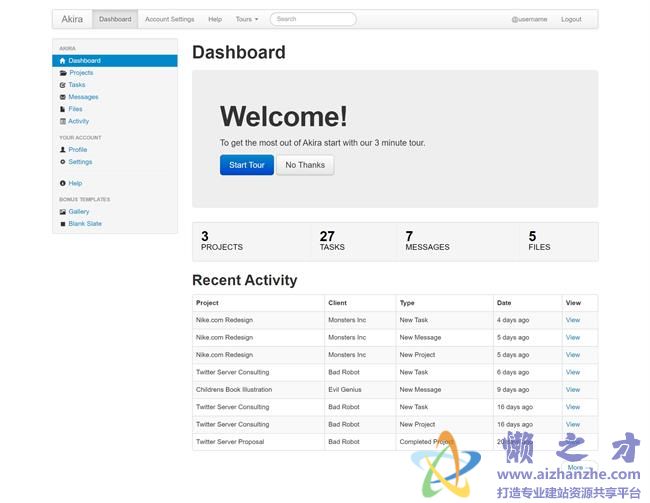Click the Messages envelope icon in sidebar

[x=63, y=97]
